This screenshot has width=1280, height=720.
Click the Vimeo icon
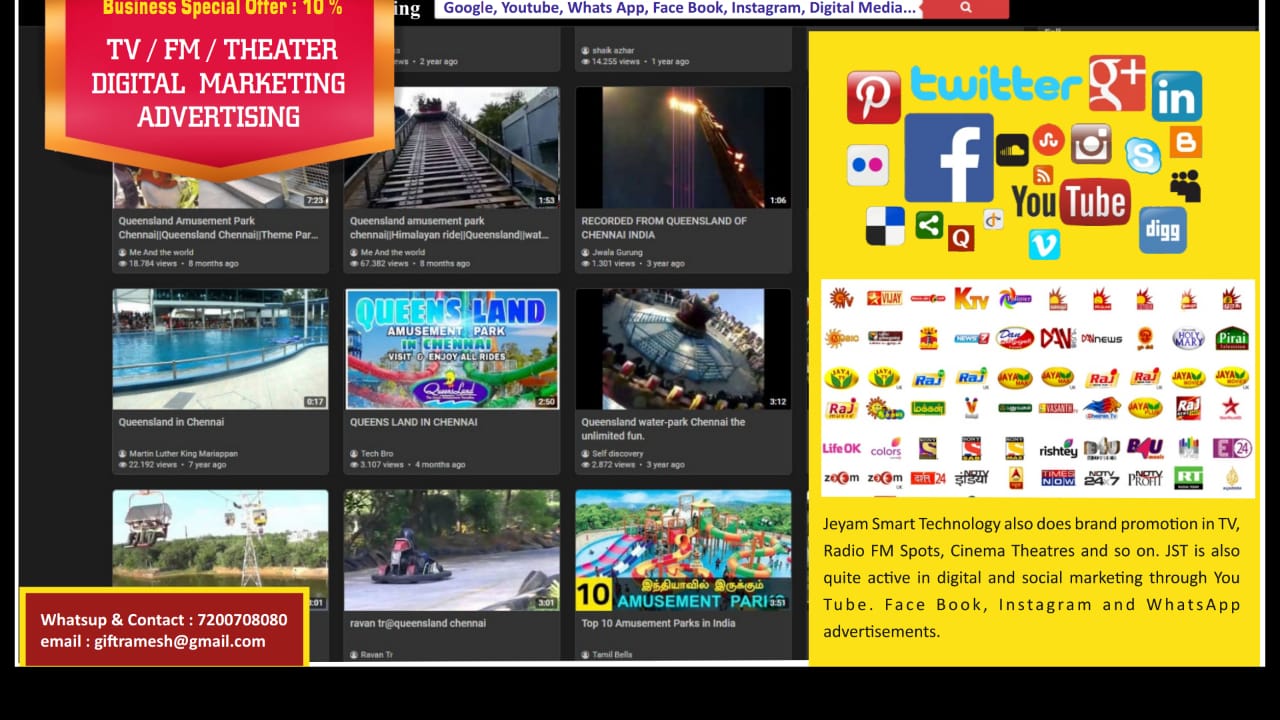tap(1043, 243)
